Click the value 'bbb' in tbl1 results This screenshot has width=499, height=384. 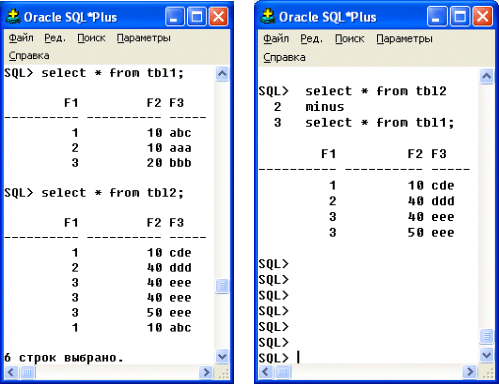pos(180,163)
